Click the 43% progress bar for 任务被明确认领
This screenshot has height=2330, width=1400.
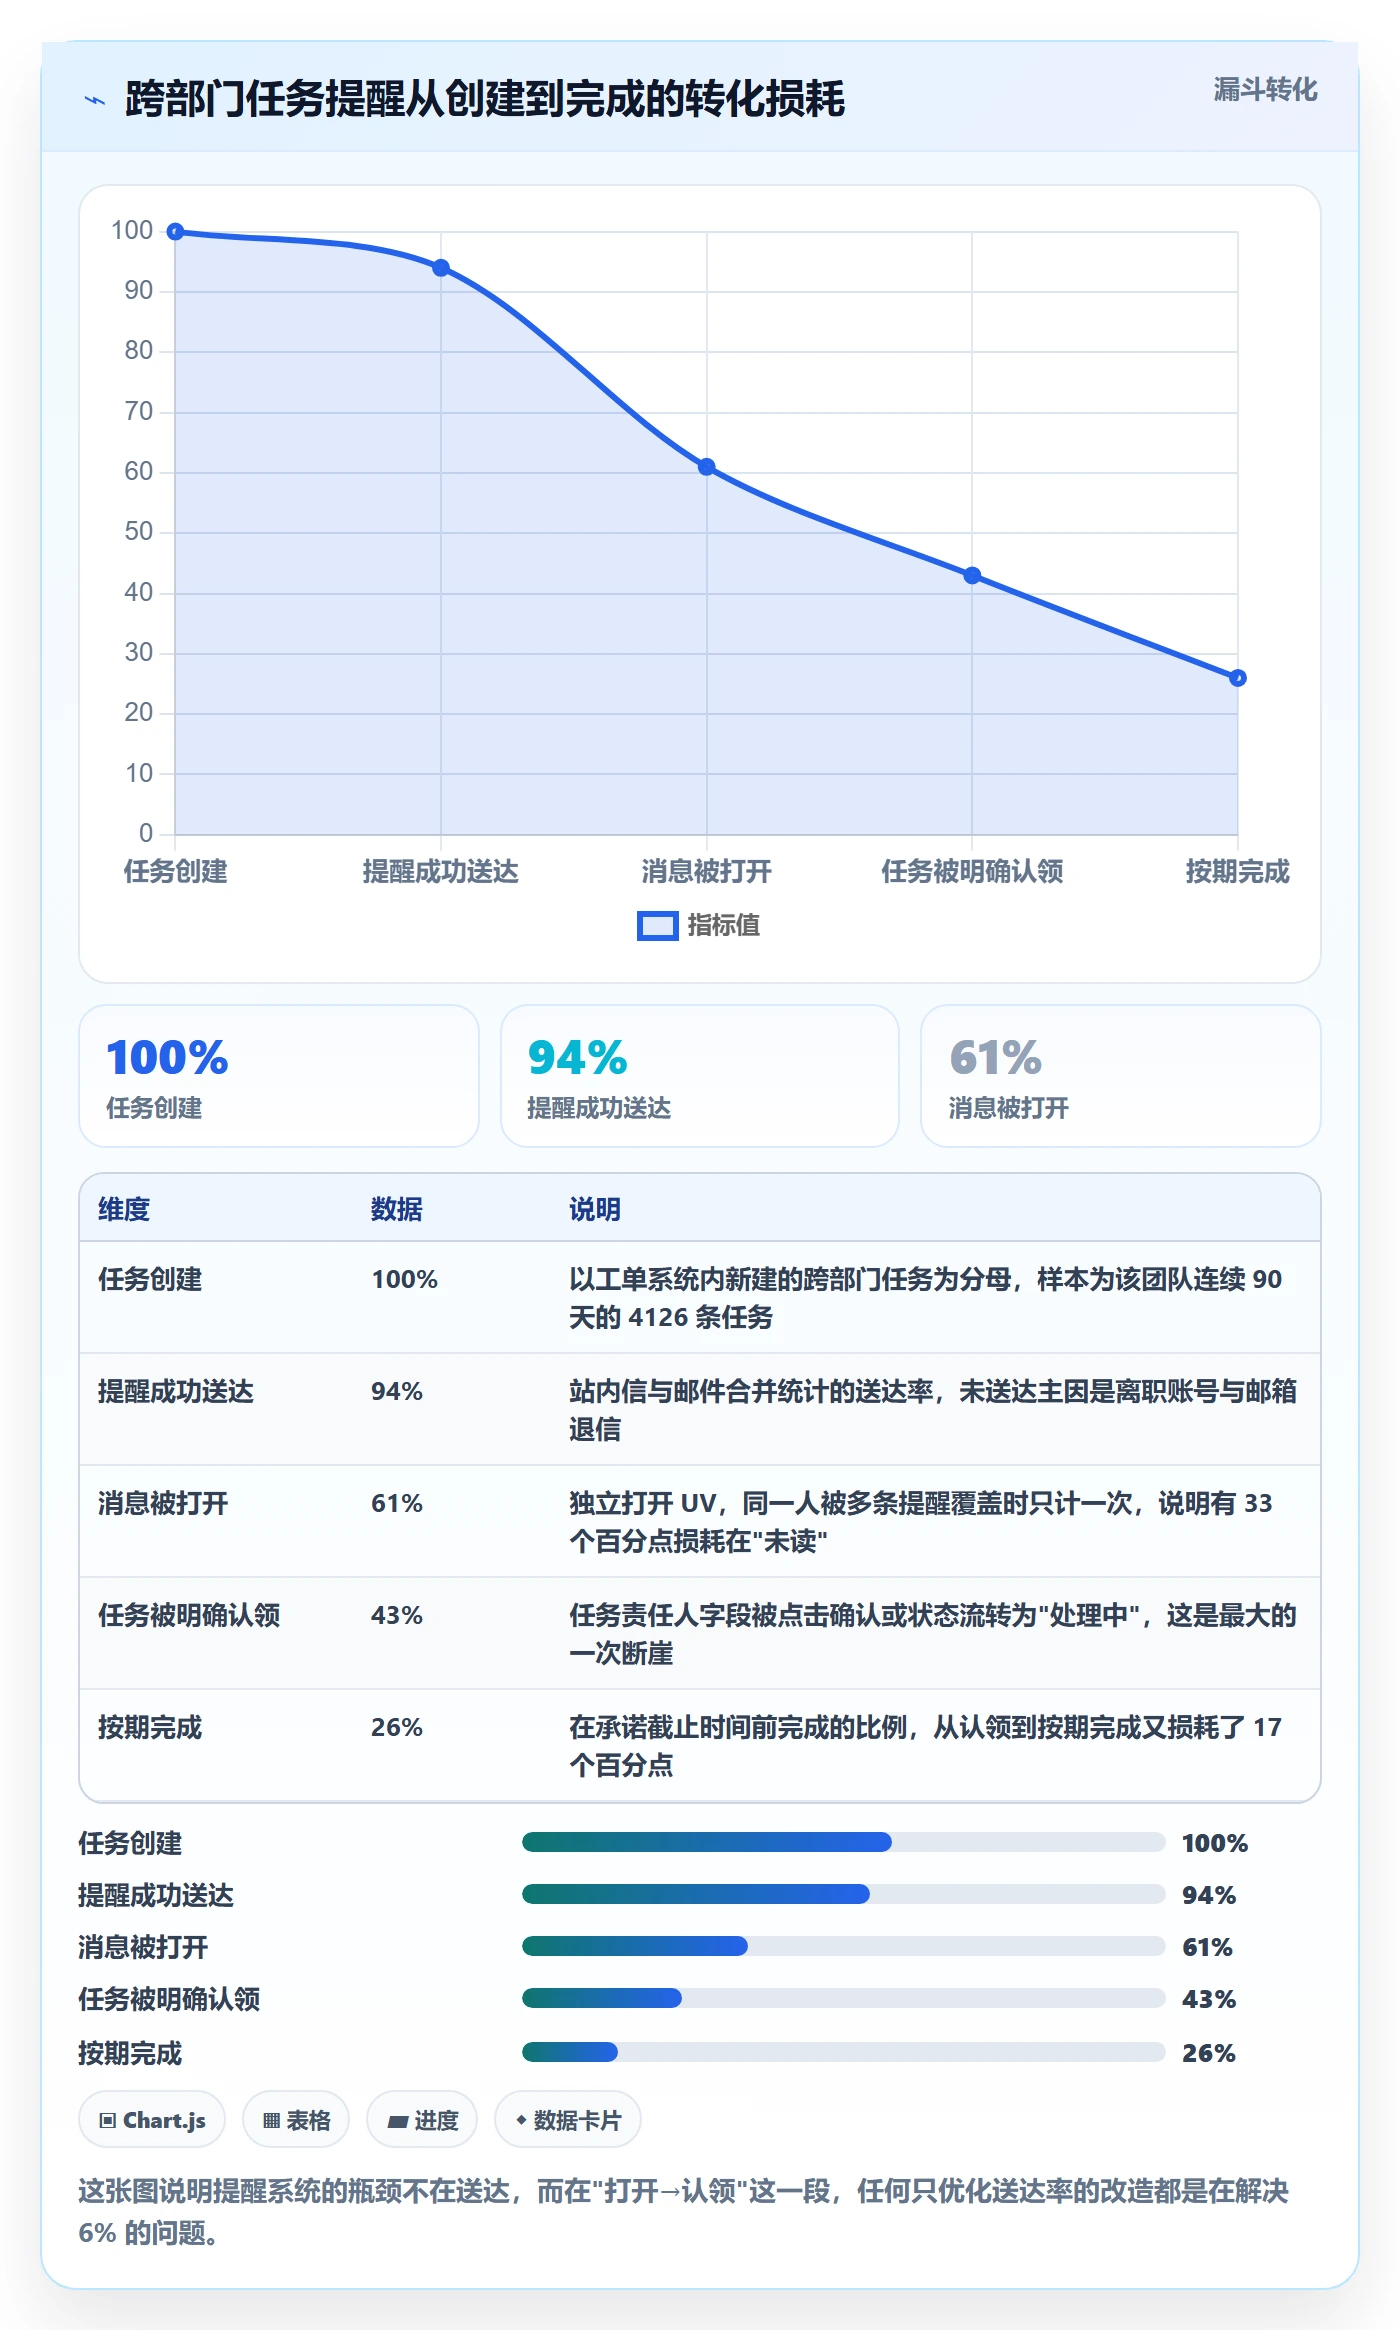(844, 1998)
